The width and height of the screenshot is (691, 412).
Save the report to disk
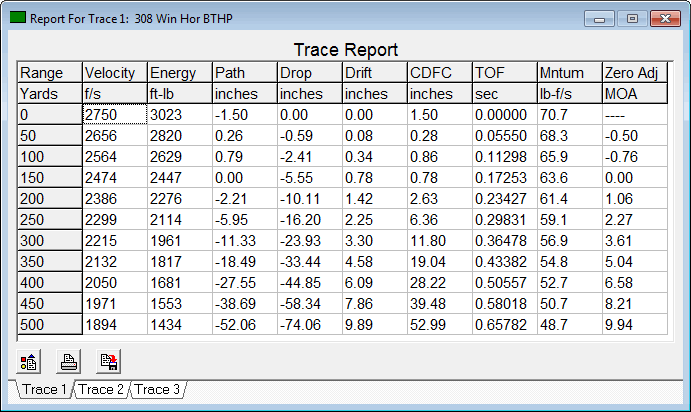(x=108, y=361)
